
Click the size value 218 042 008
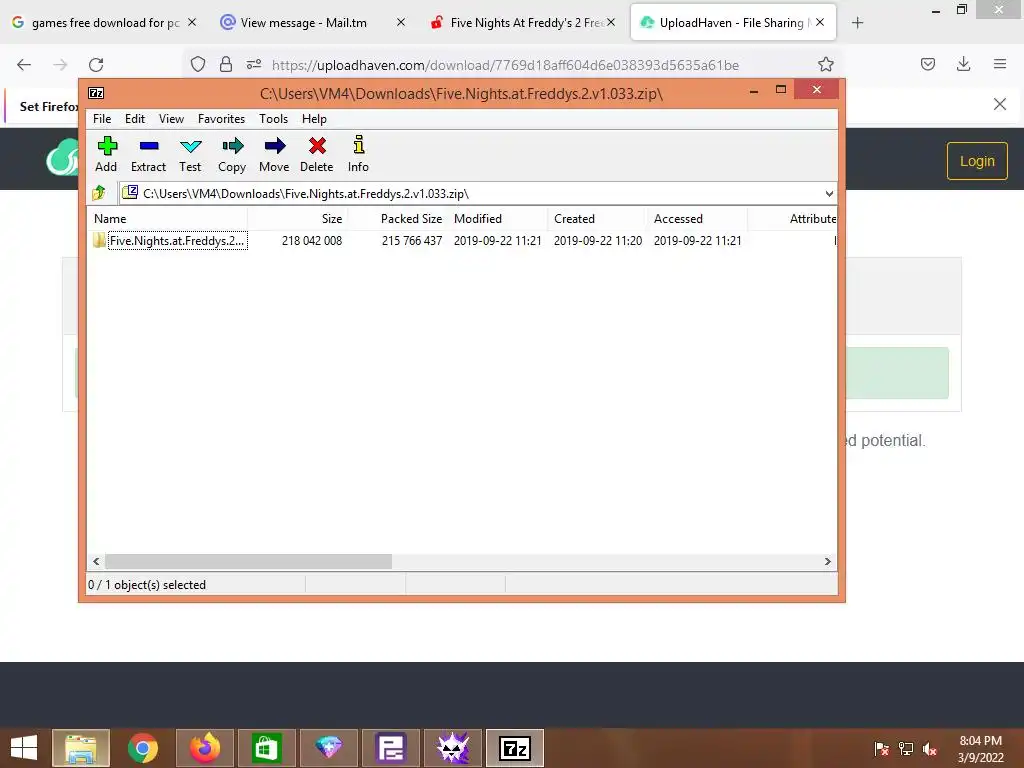(x=312, y=240)
